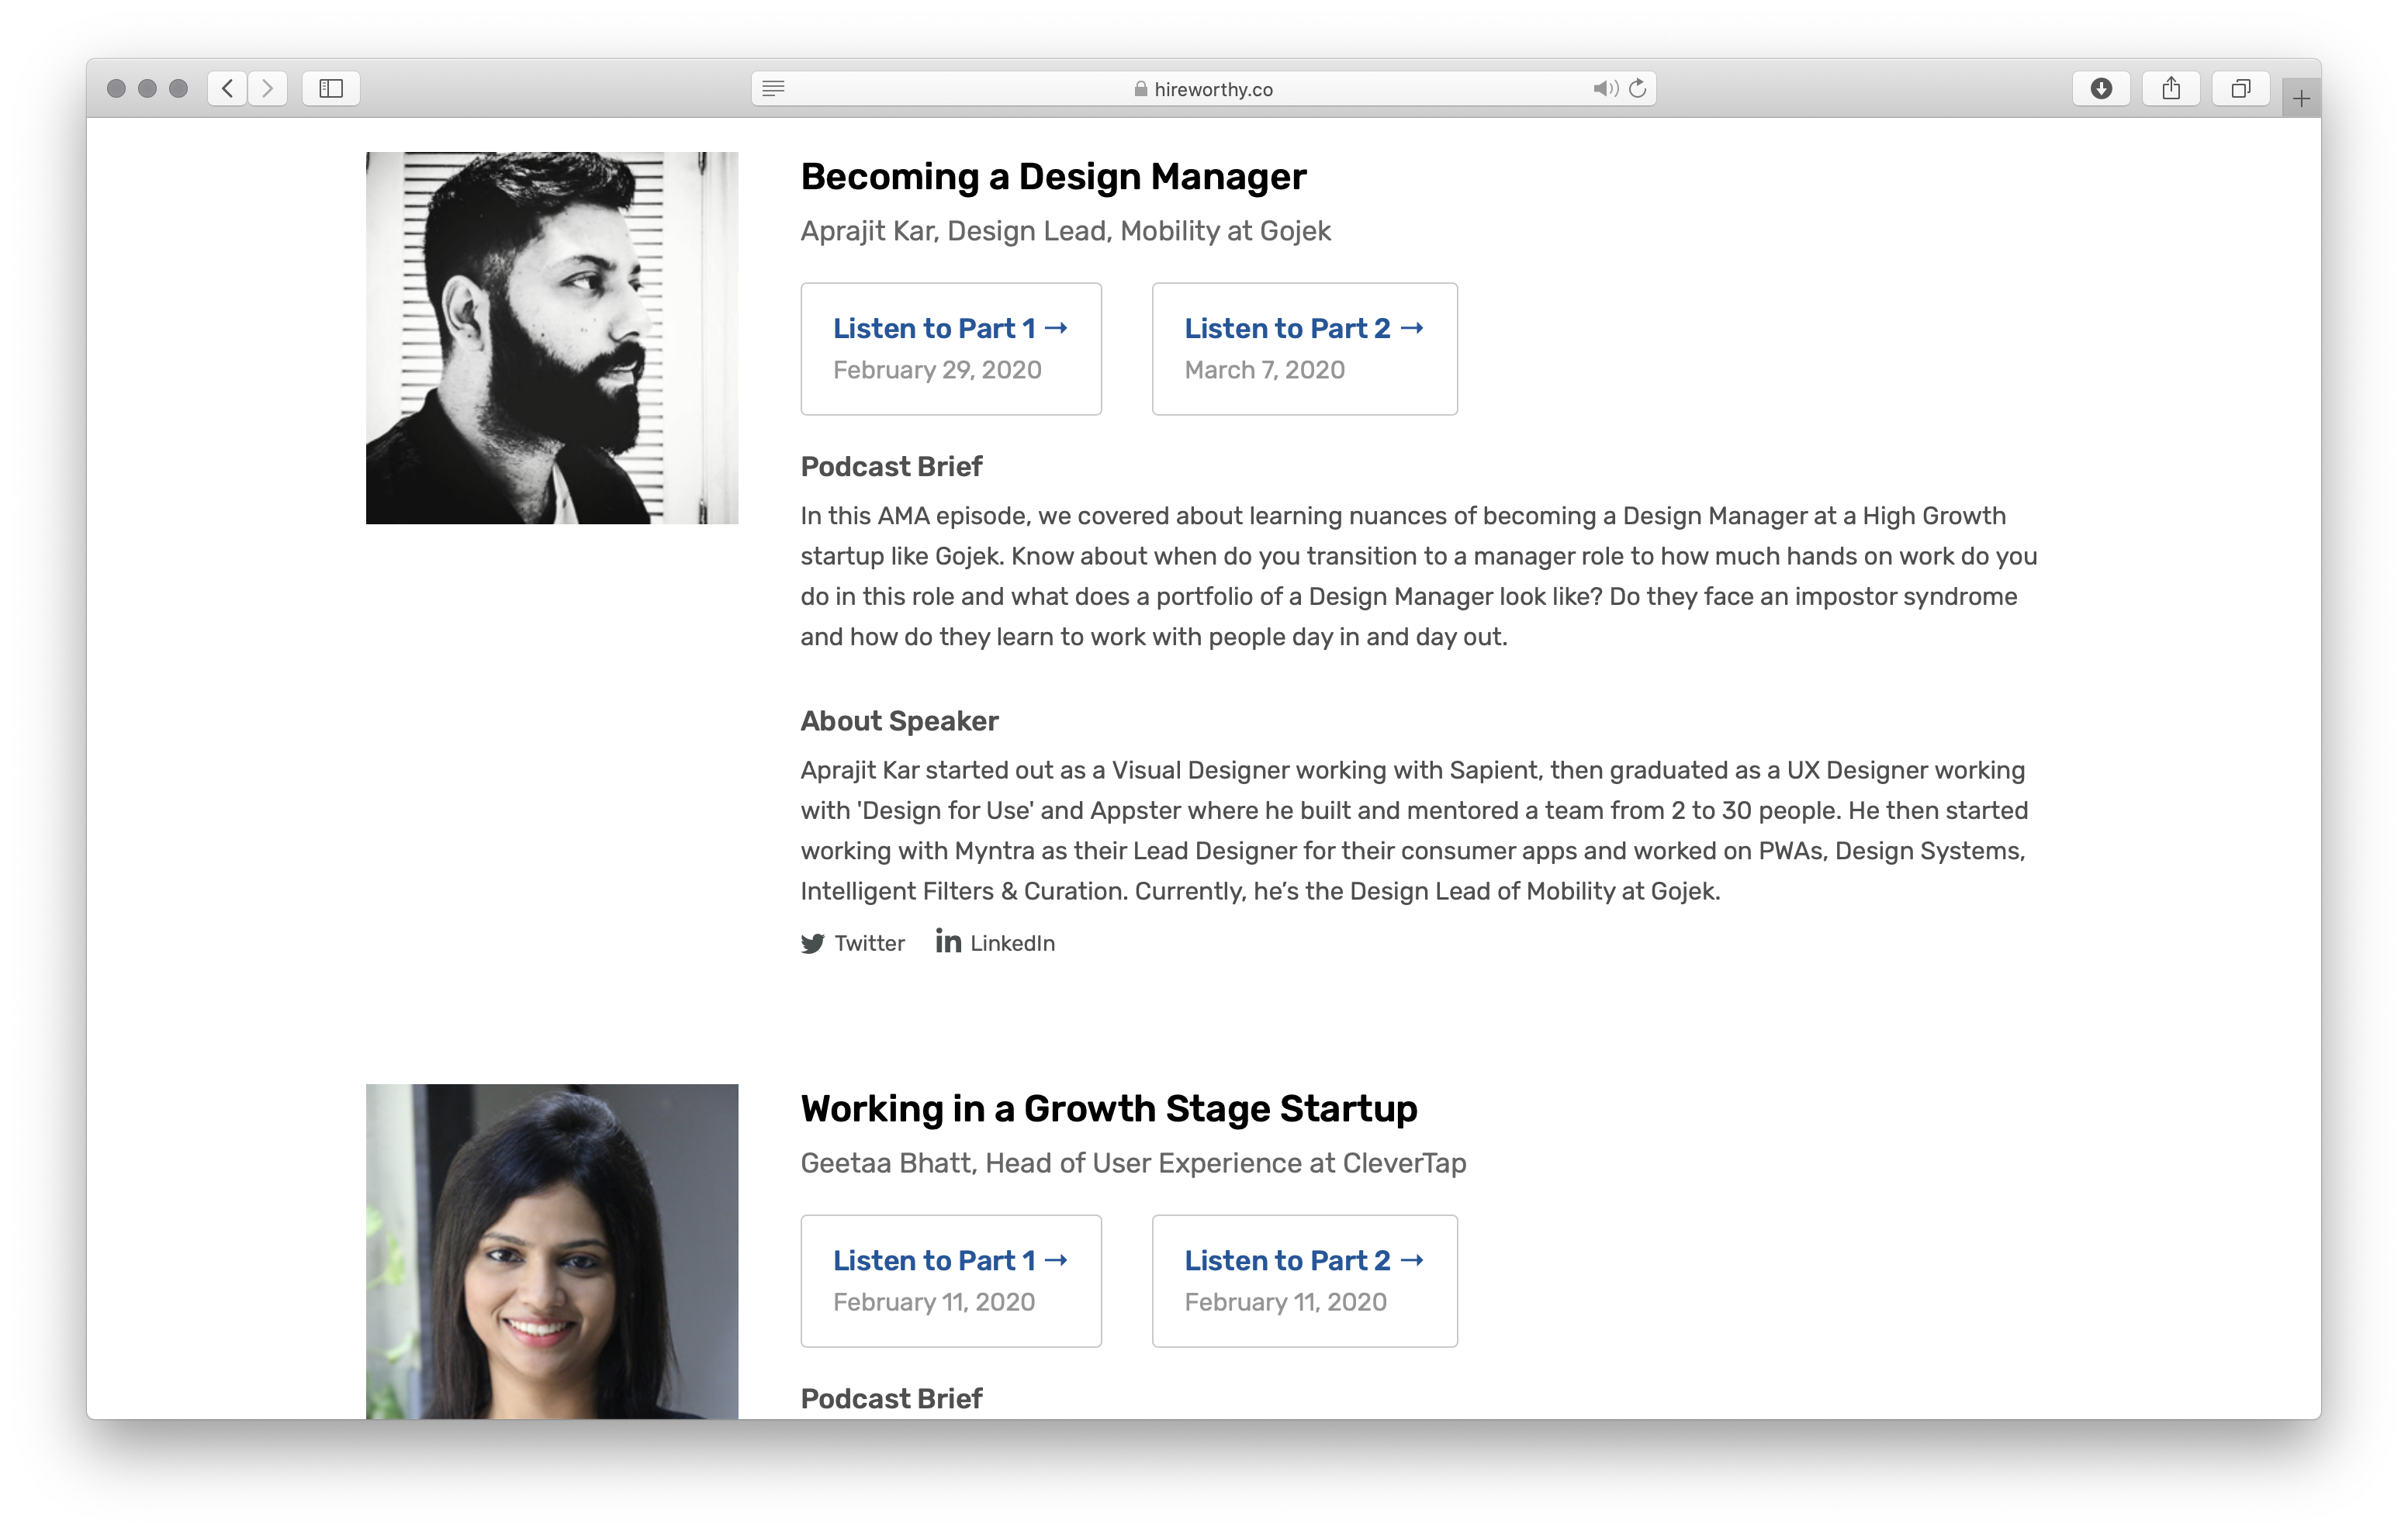Mute the tab audio speaker icon
This screenshot has width=2408, height=1534.
tap(1604, 89)
